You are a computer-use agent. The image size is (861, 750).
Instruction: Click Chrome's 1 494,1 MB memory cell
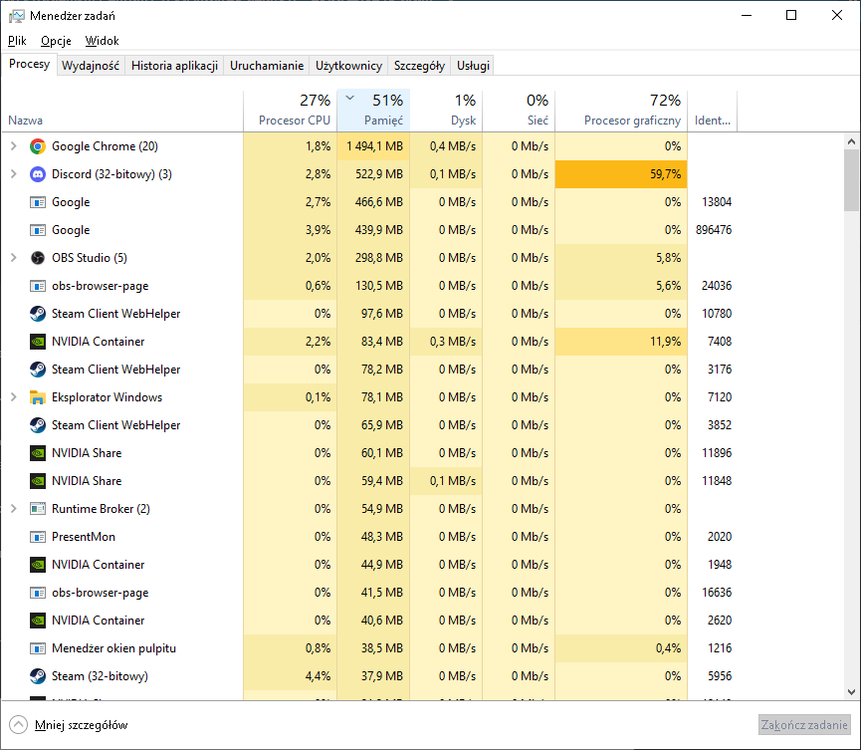pos(373,146)
